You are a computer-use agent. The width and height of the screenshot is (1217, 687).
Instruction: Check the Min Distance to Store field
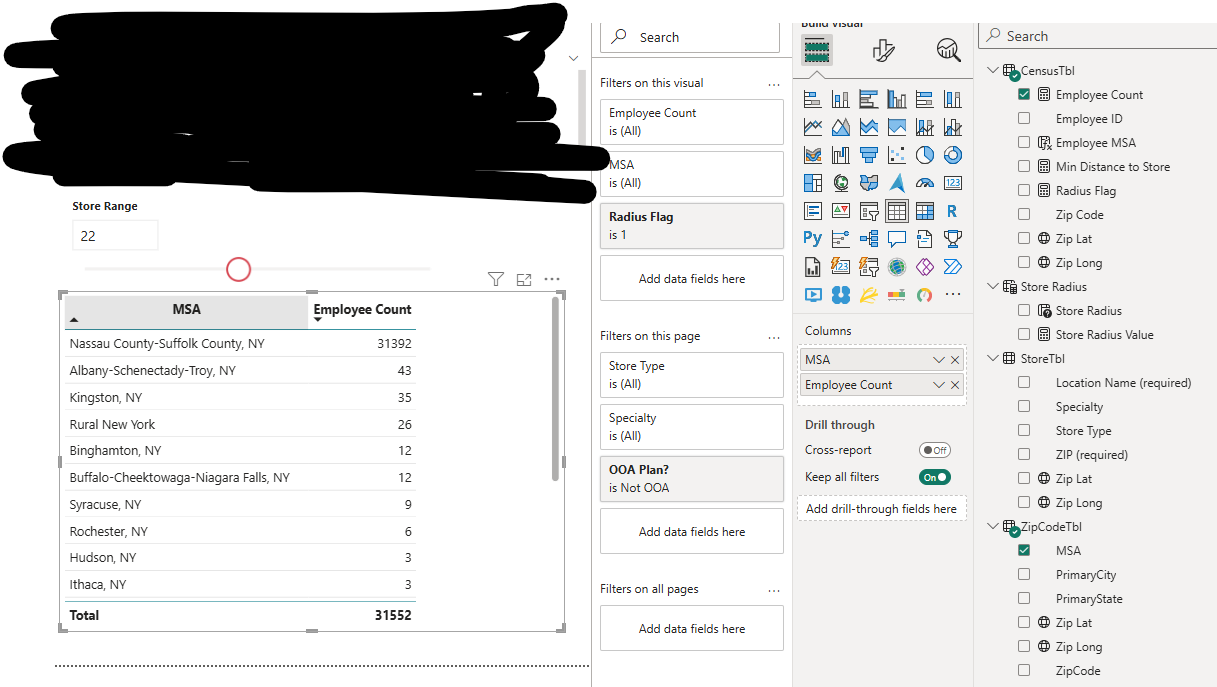[1024, 167]
